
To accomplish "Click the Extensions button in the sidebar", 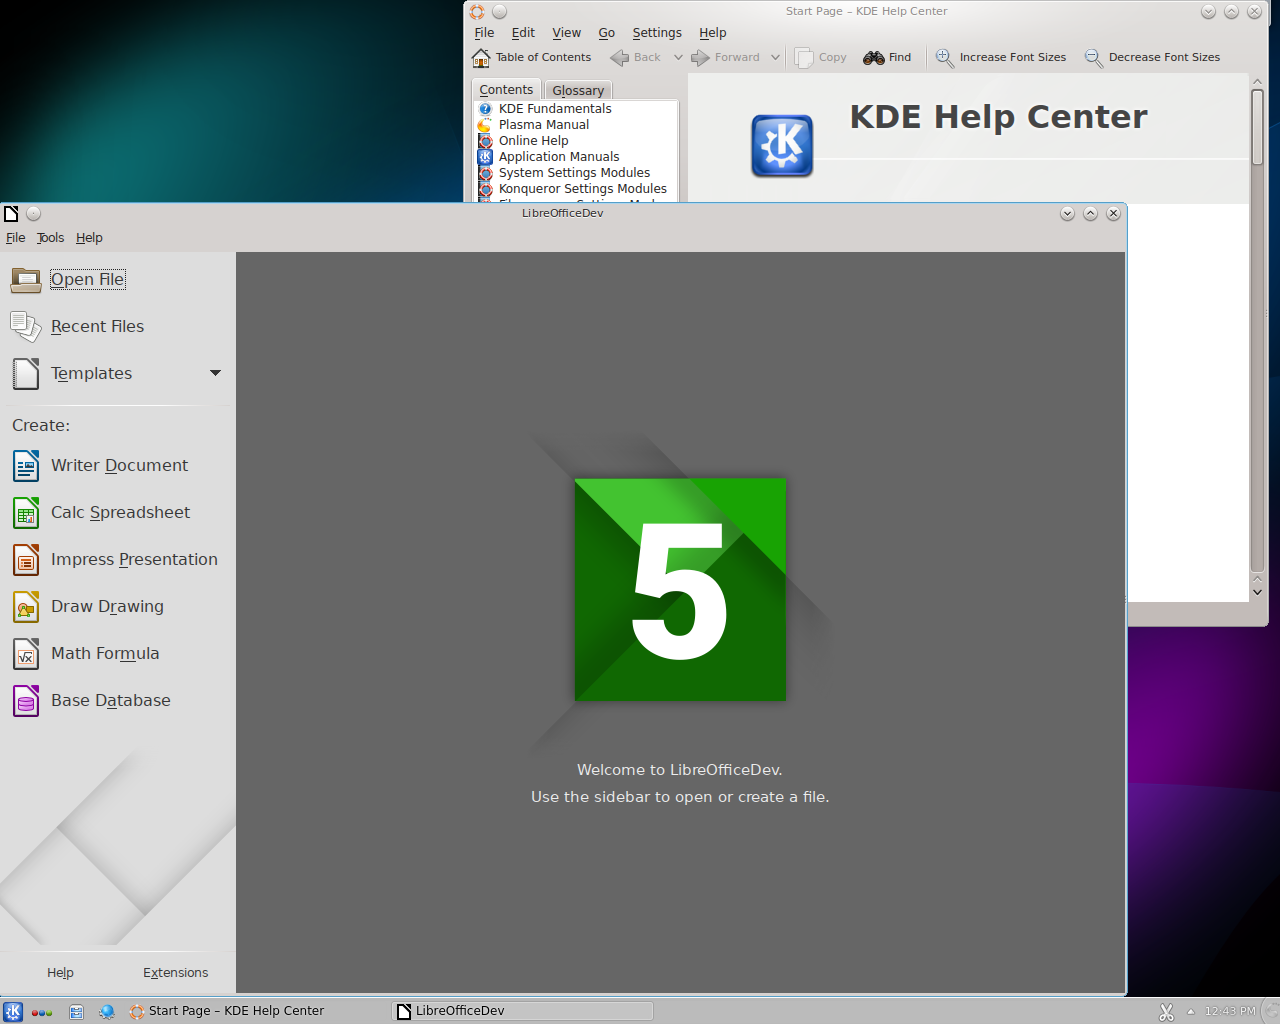I will 176,973.
